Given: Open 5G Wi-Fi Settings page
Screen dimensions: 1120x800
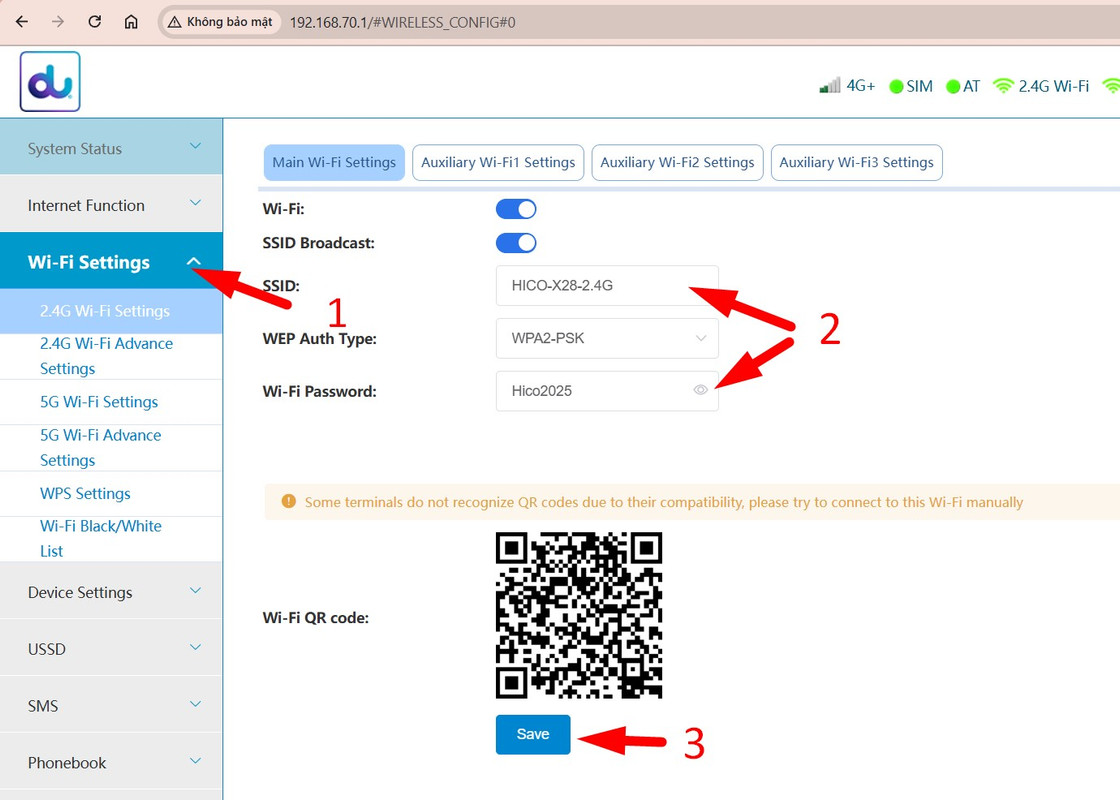Looking at the screenshot, I should click(x=111, y=401).
